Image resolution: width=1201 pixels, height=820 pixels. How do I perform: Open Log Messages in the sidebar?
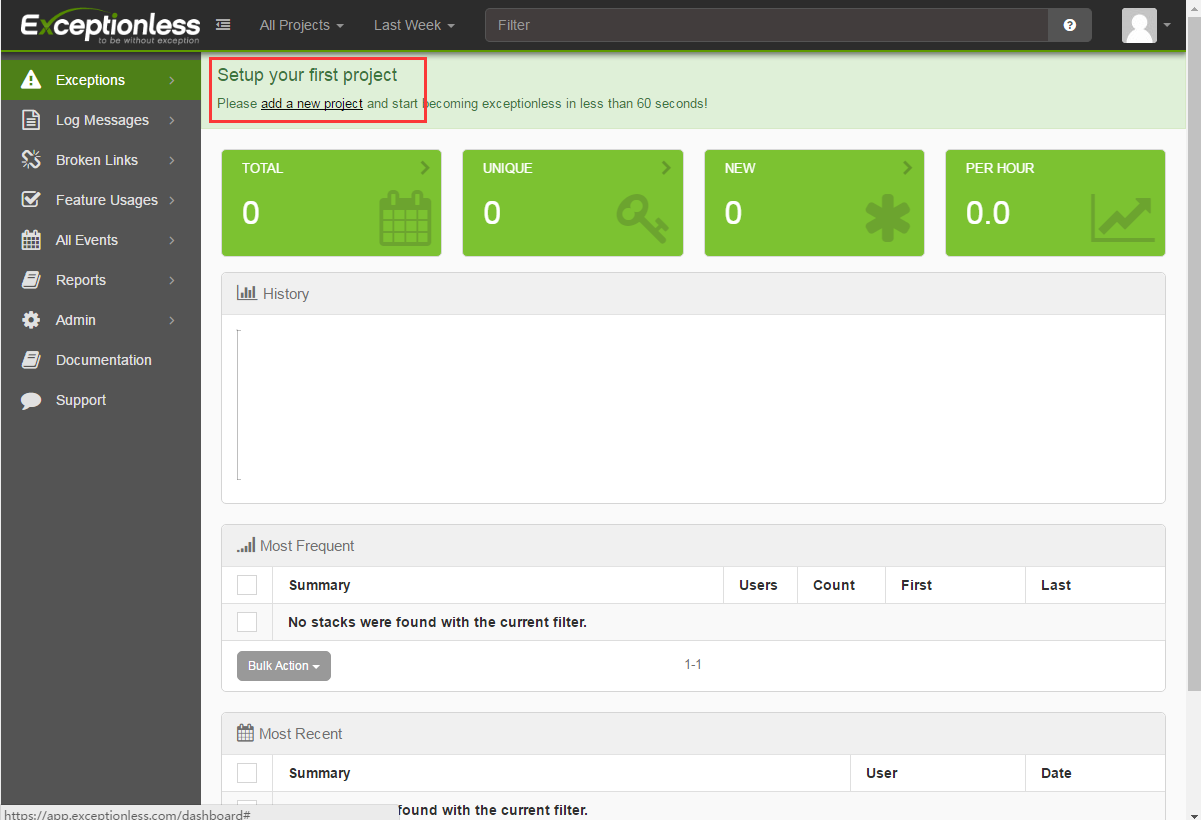click(102, 120)
